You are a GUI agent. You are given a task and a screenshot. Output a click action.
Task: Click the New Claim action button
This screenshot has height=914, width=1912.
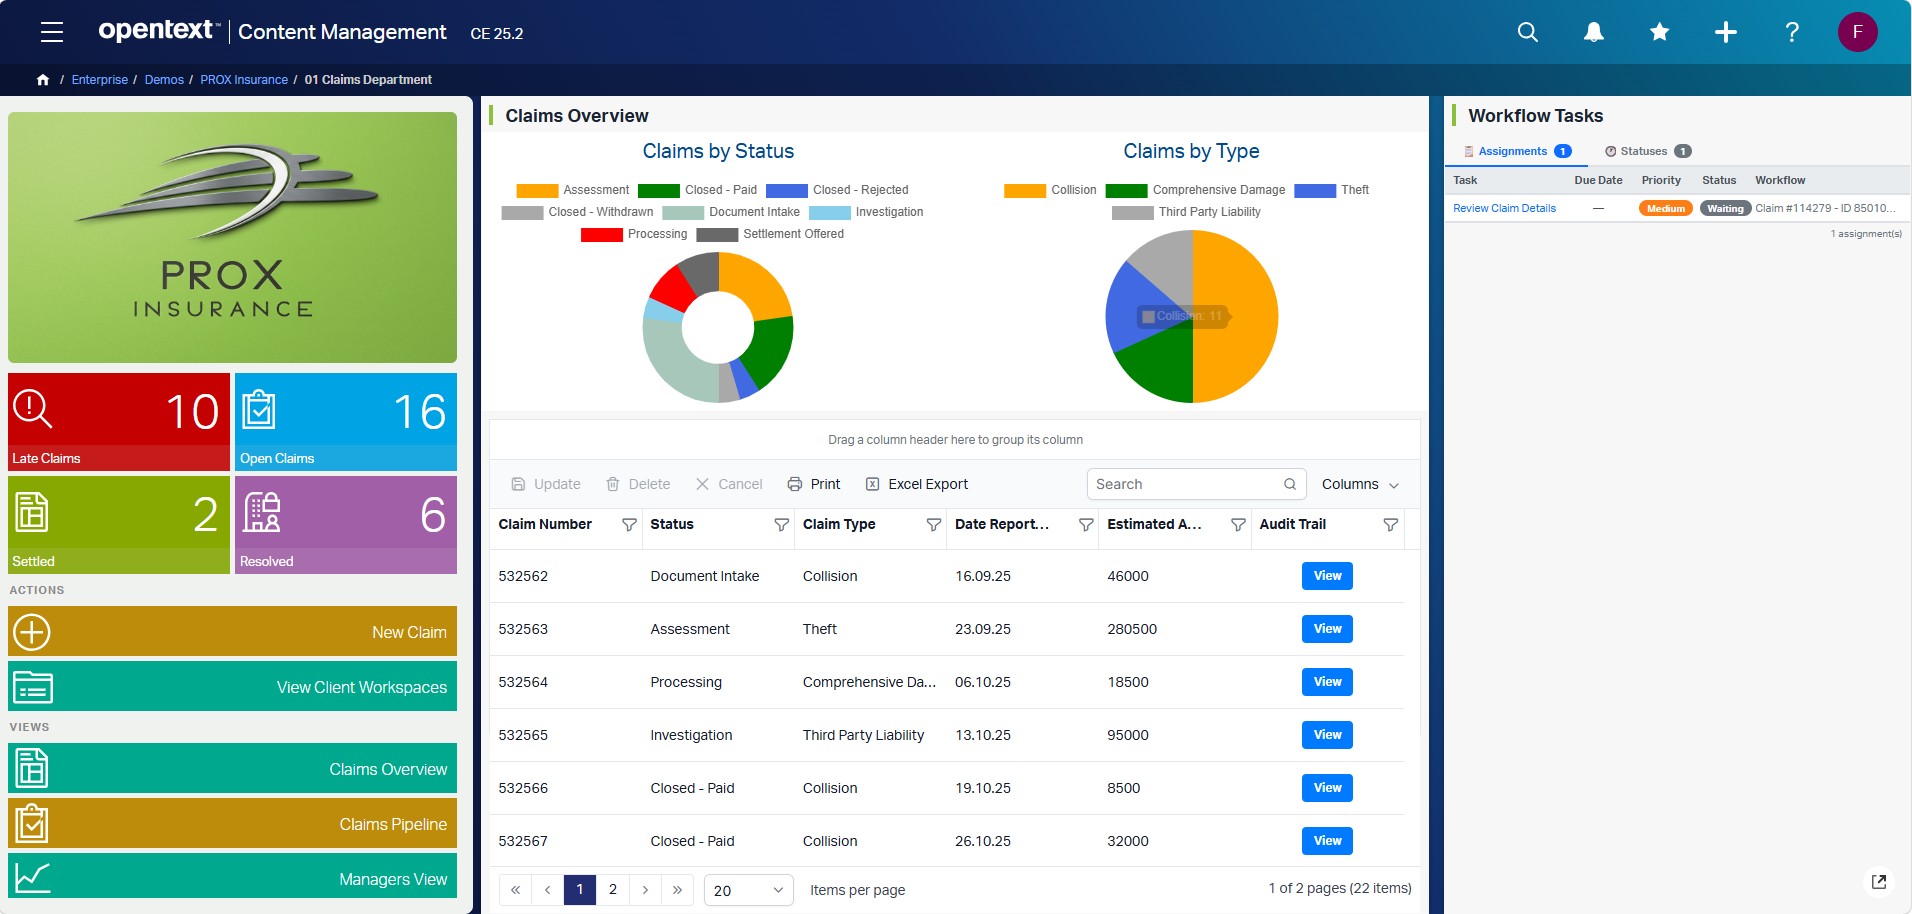(232, 632)
